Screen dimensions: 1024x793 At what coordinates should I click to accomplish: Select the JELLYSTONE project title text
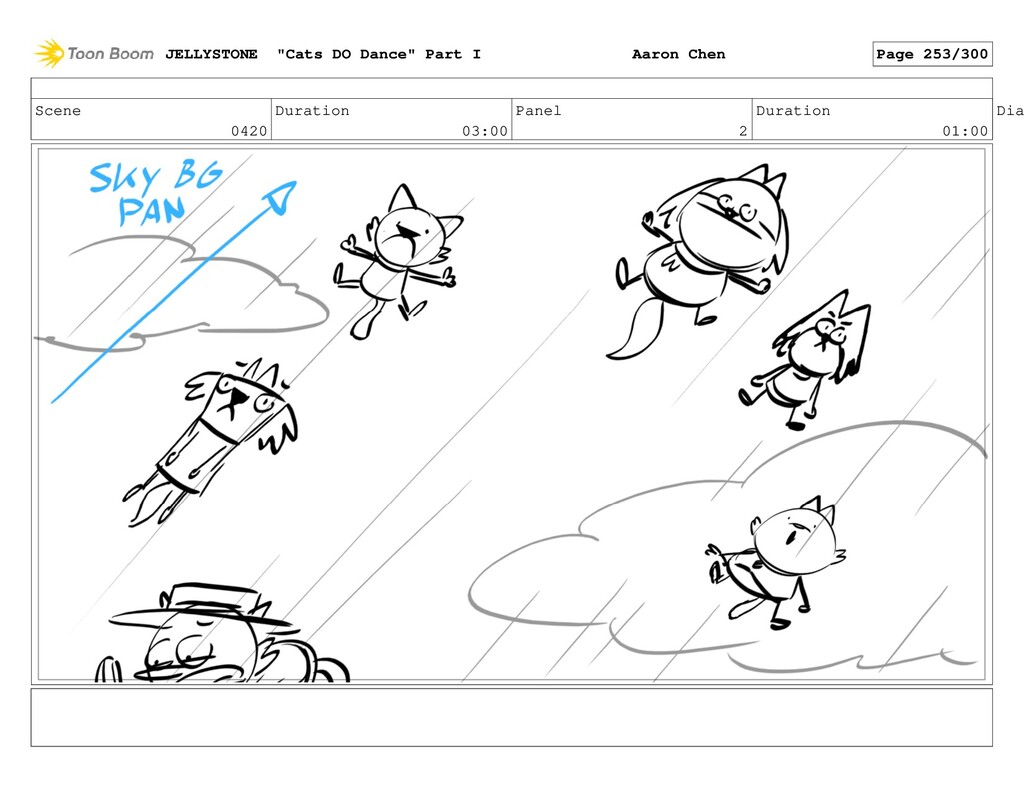click(x=211, y=54)
